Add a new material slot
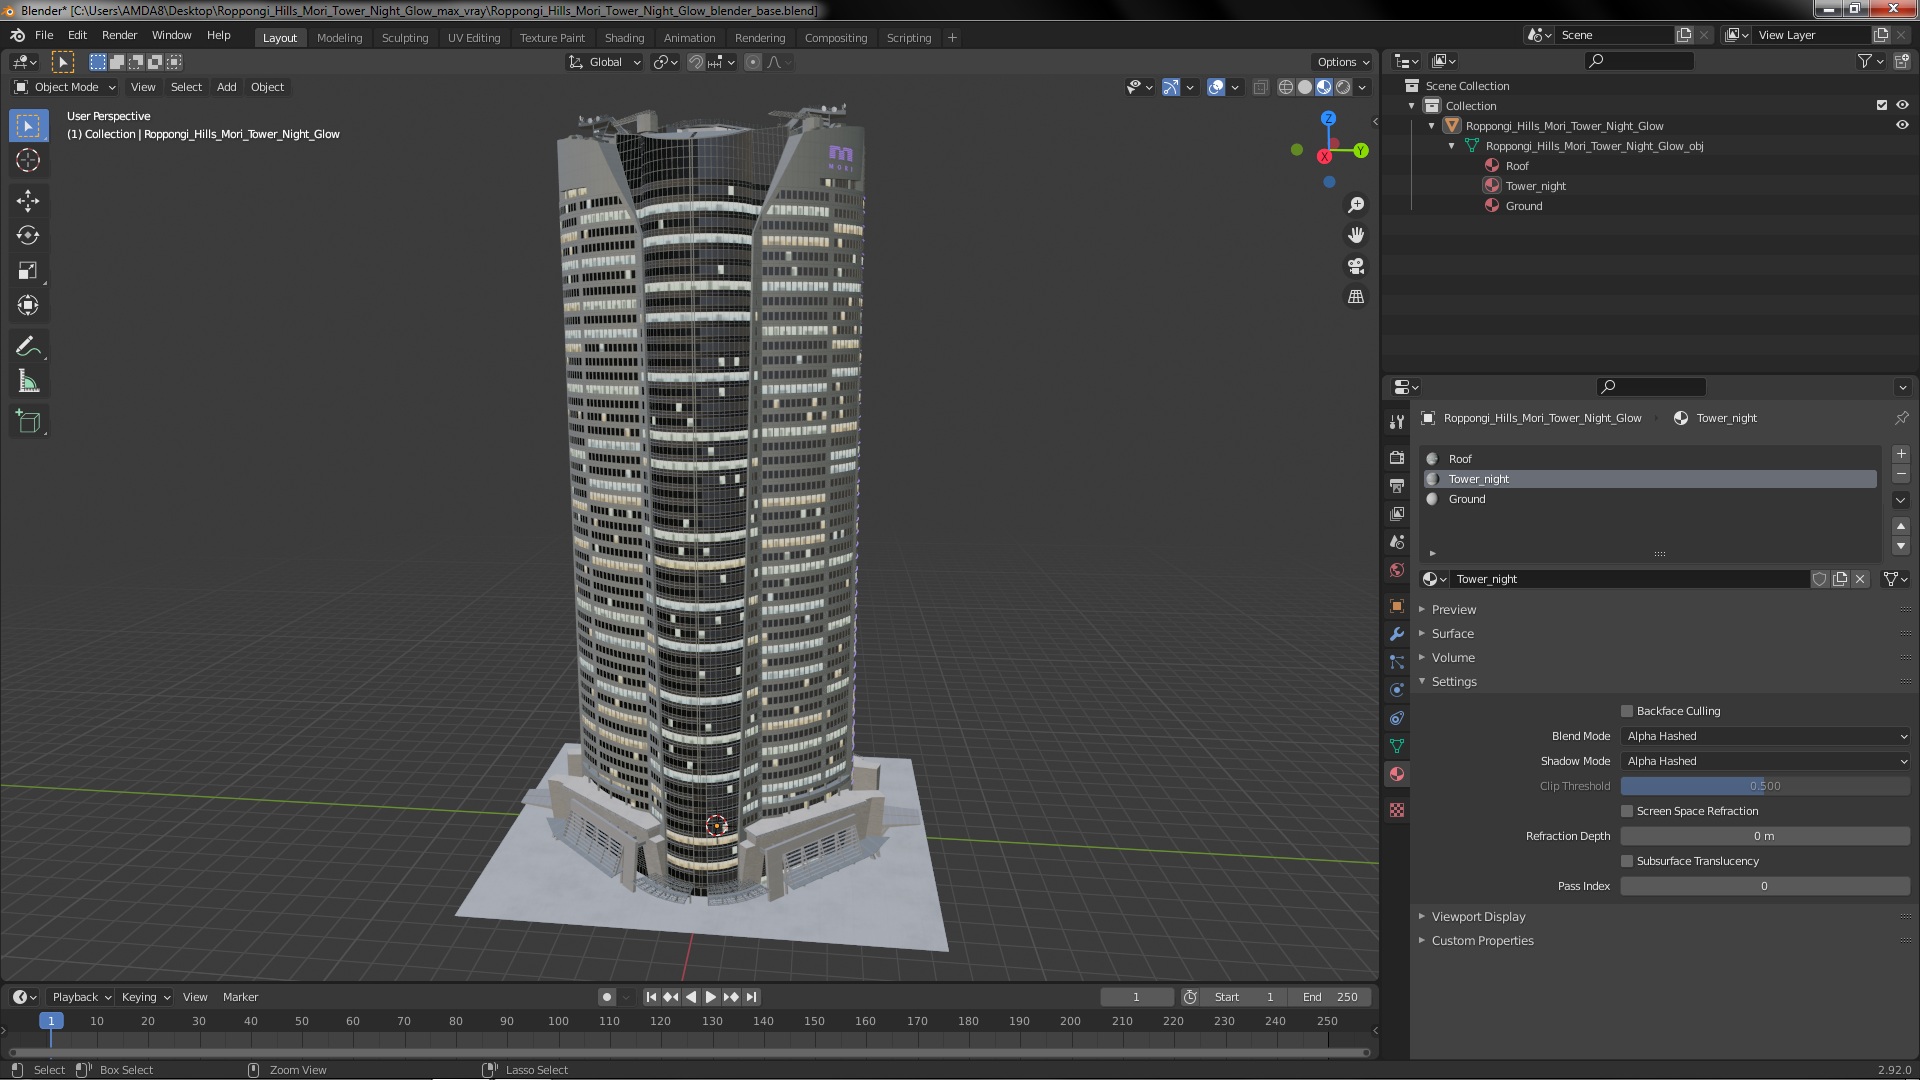Viewport: 1920px width, 1080px height. [x=1901, y=454]
